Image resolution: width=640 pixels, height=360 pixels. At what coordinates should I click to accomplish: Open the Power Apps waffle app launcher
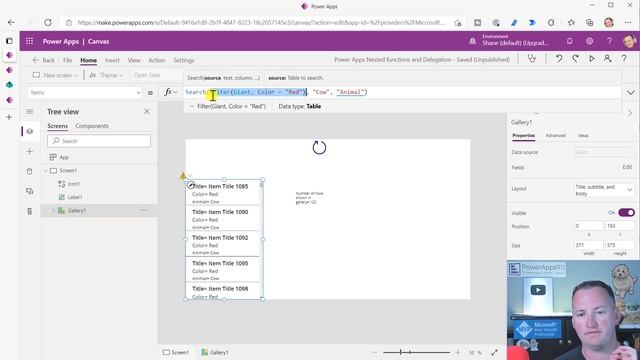29,41
